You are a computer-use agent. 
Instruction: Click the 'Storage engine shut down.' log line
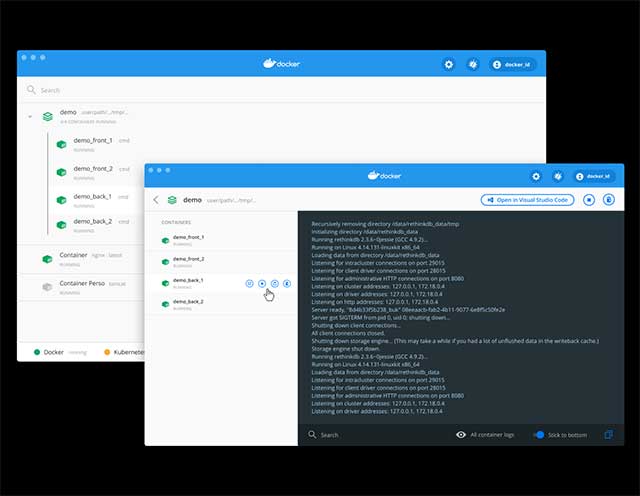[x=345, y=349]
